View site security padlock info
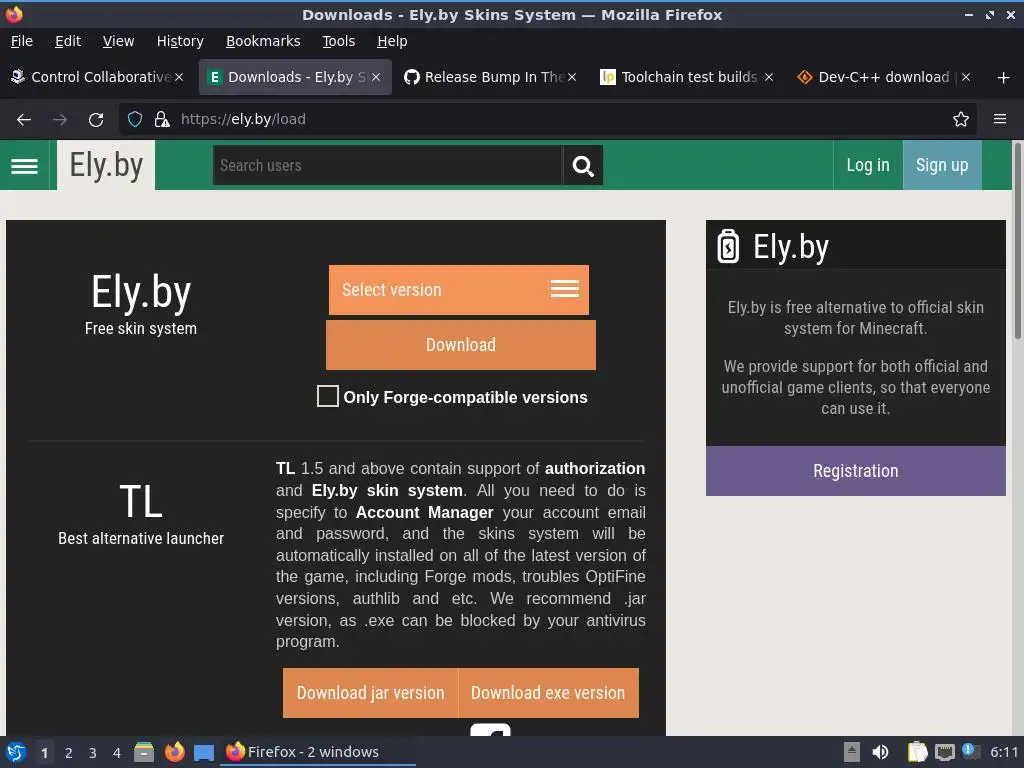Image resolution: width=1024 pixels, height=768 pixels. click(x=161, y=120)
